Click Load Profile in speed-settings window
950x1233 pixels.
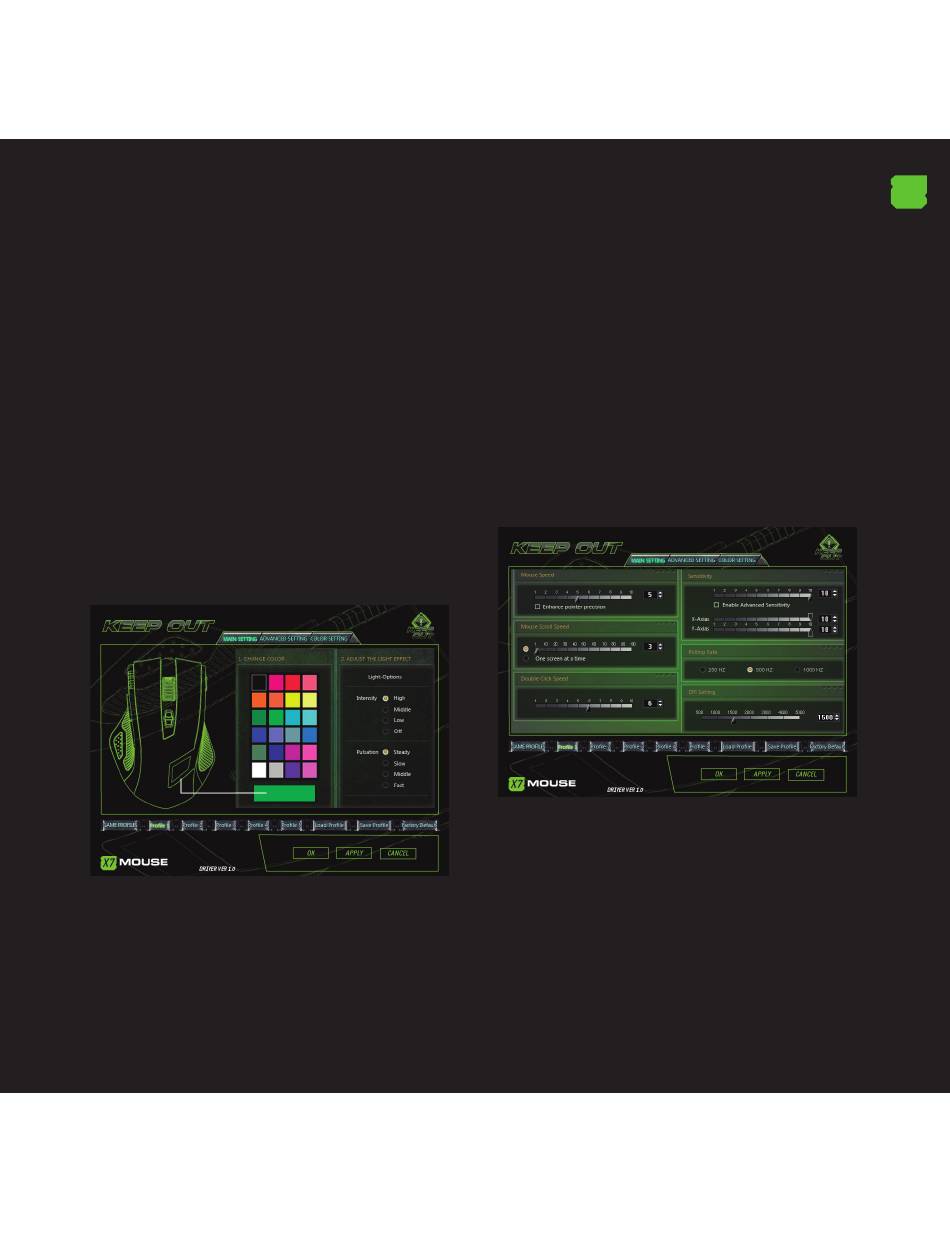click(x=737, y=746)
